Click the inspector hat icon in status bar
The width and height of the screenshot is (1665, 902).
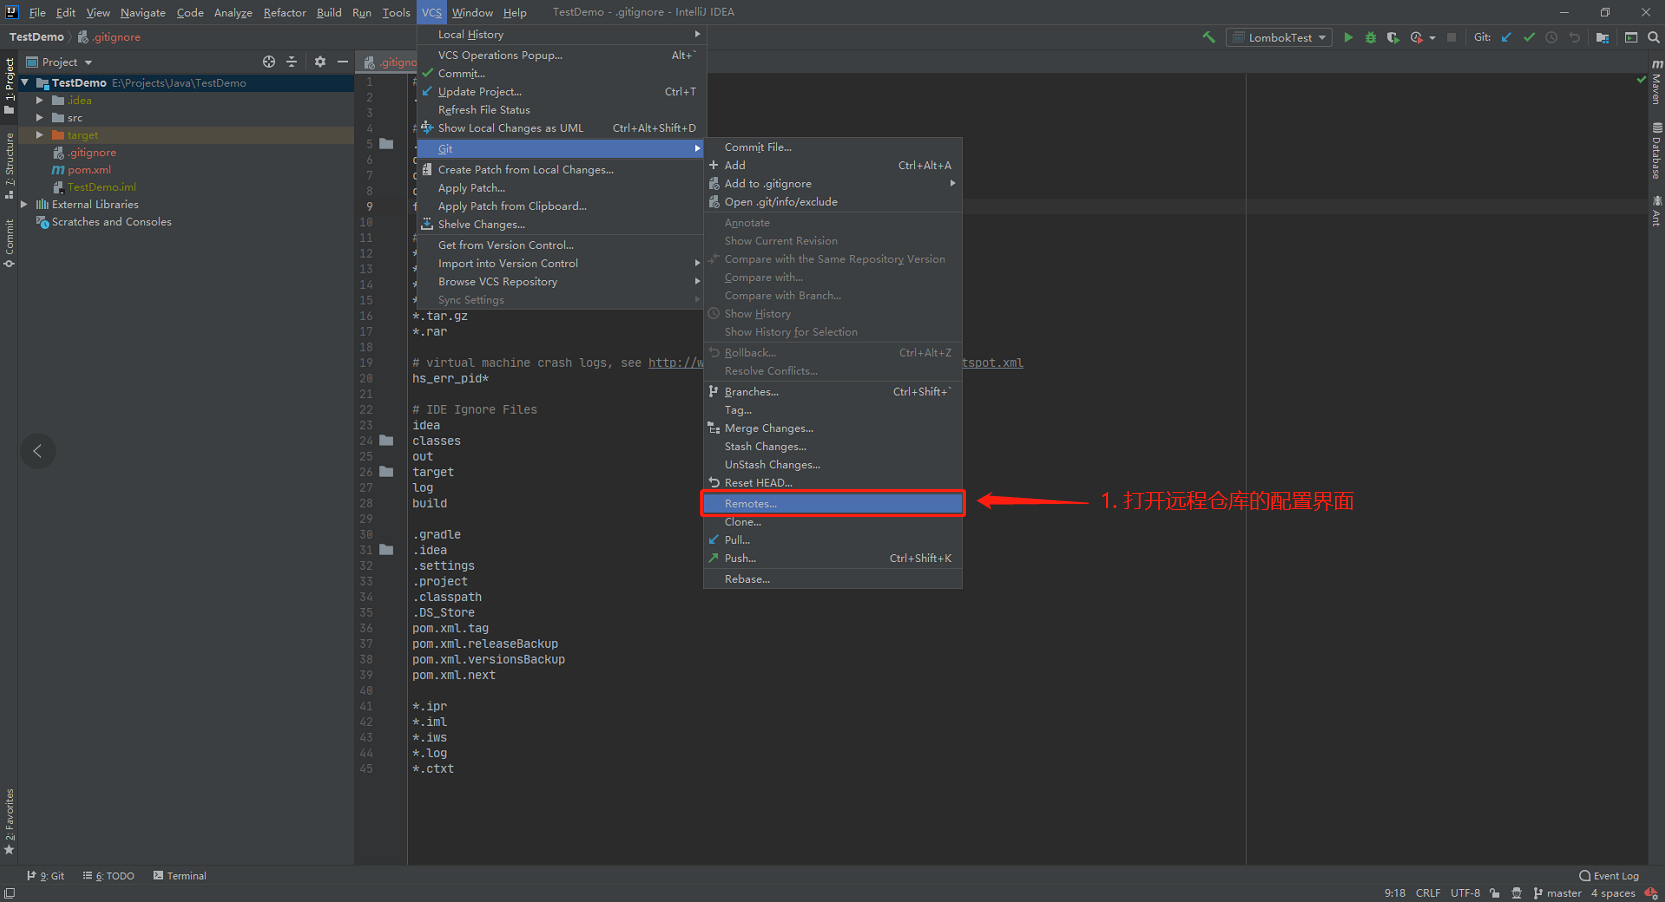(1517, 893)
